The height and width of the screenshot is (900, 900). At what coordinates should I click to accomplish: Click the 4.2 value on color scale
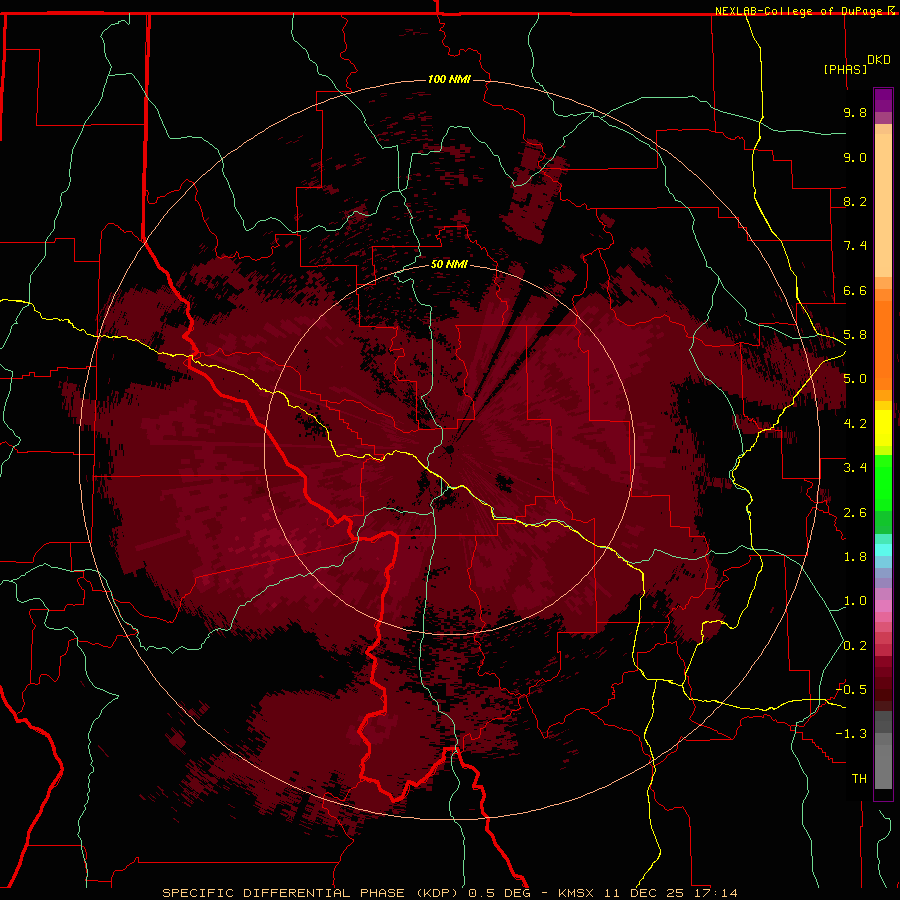(855, 424)
